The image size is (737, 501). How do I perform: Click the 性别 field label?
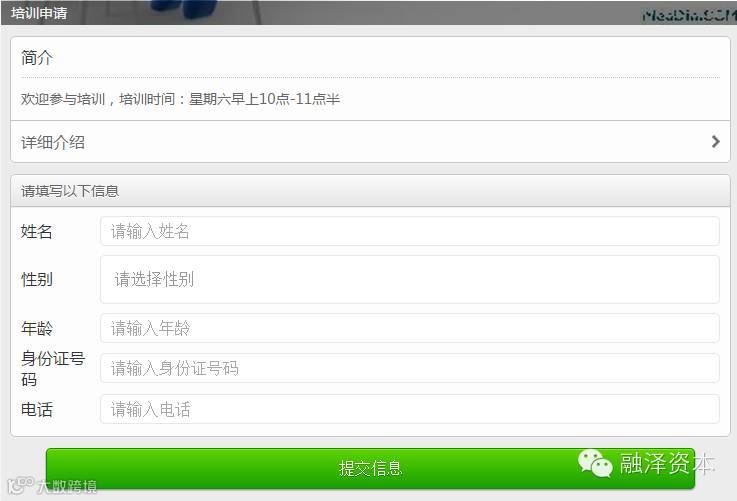(37, 279)
